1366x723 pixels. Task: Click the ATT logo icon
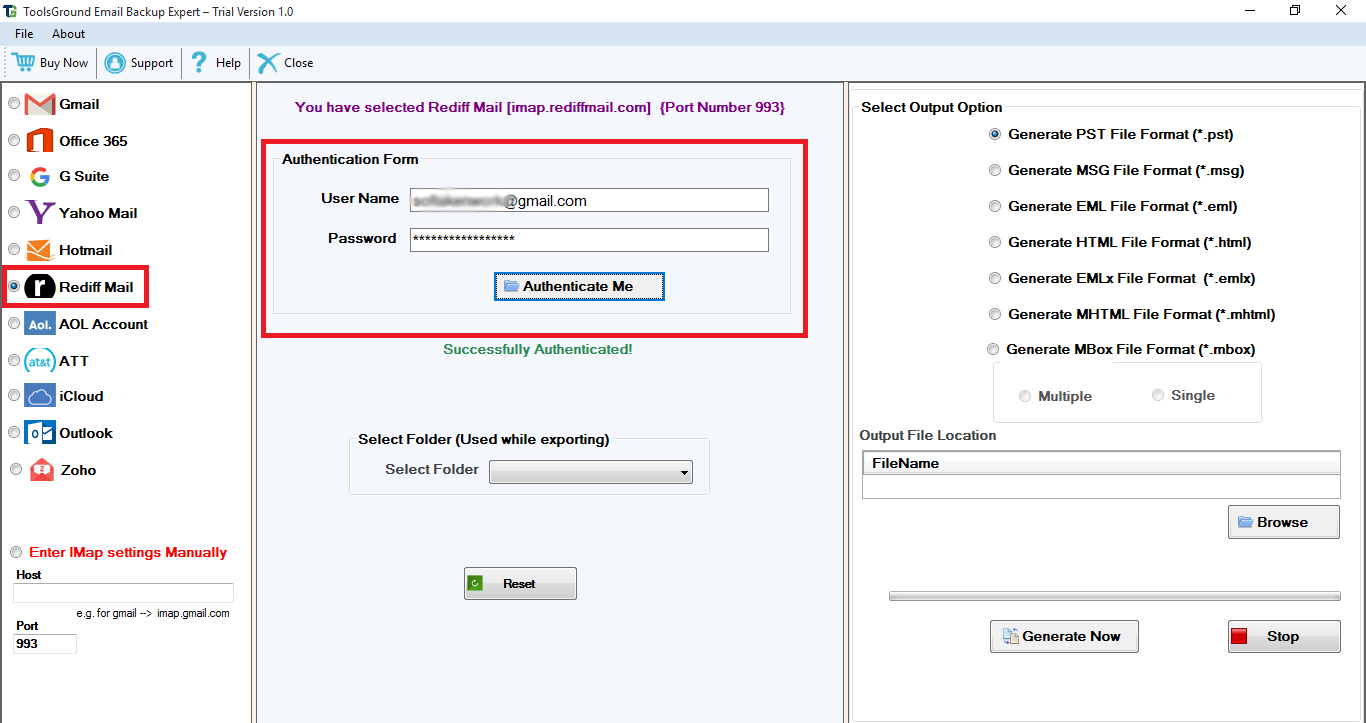tap(40, 361)
